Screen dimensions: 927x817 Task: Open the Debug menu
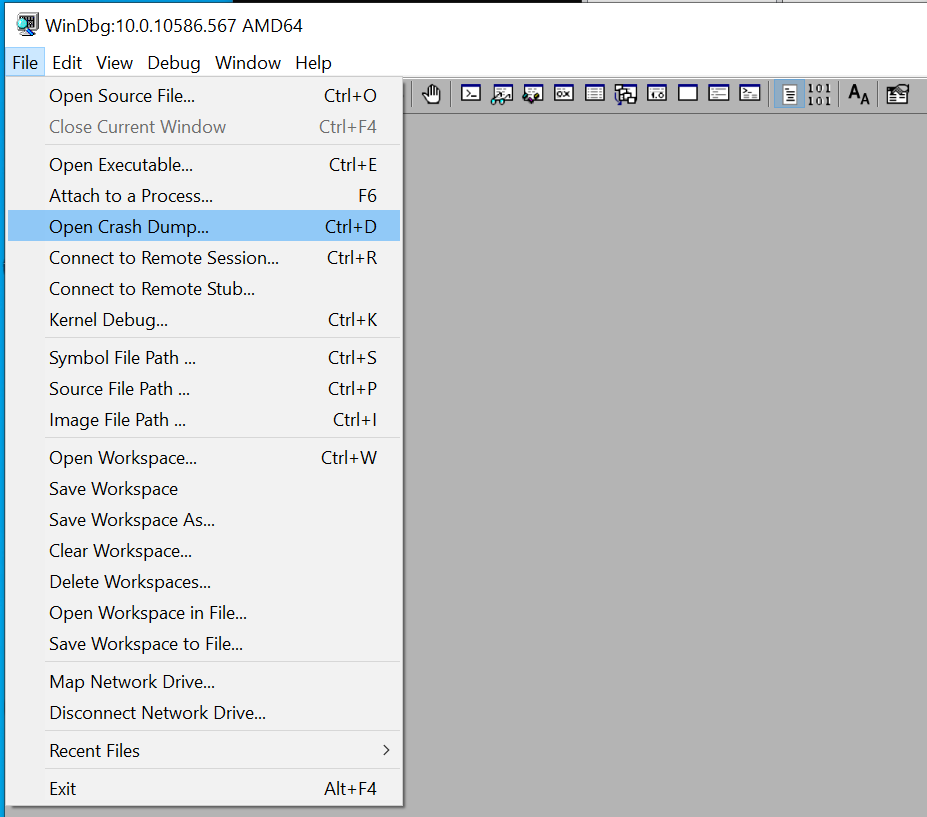tap(174, 63)
